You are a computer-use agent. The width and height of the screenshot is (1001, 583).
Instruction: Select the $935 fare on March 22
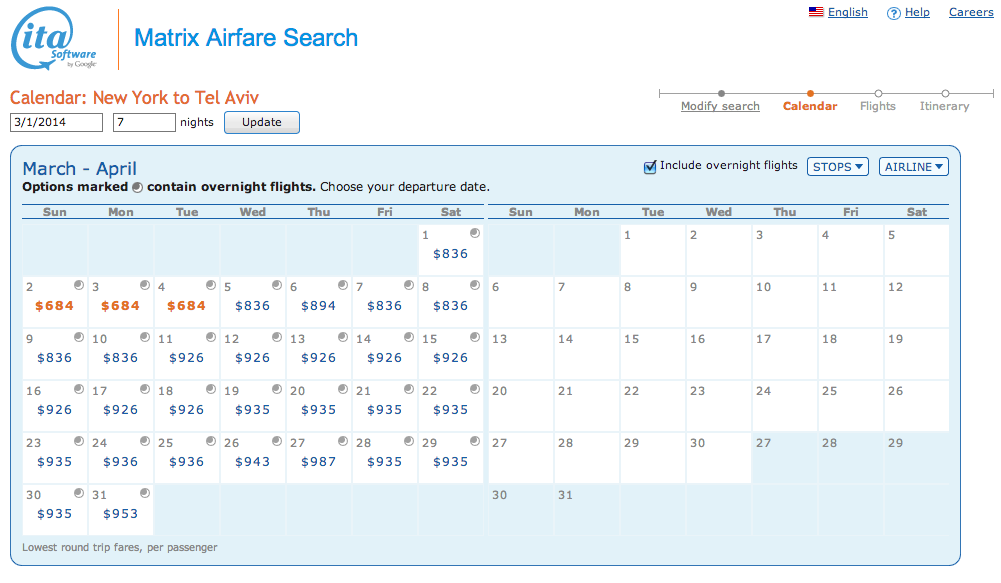(x=451, y=410)
